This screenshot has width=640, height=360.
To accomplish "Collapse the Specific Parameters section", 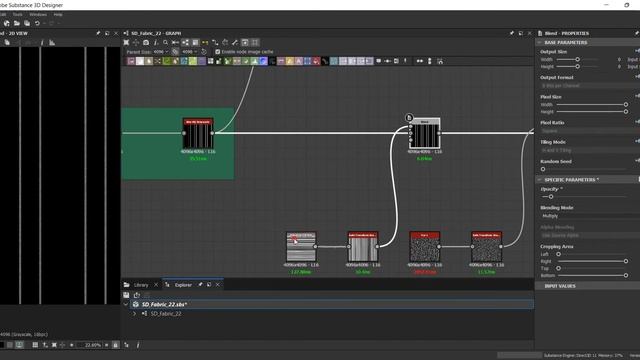I will pyautogui.click(x=540, y=180).
